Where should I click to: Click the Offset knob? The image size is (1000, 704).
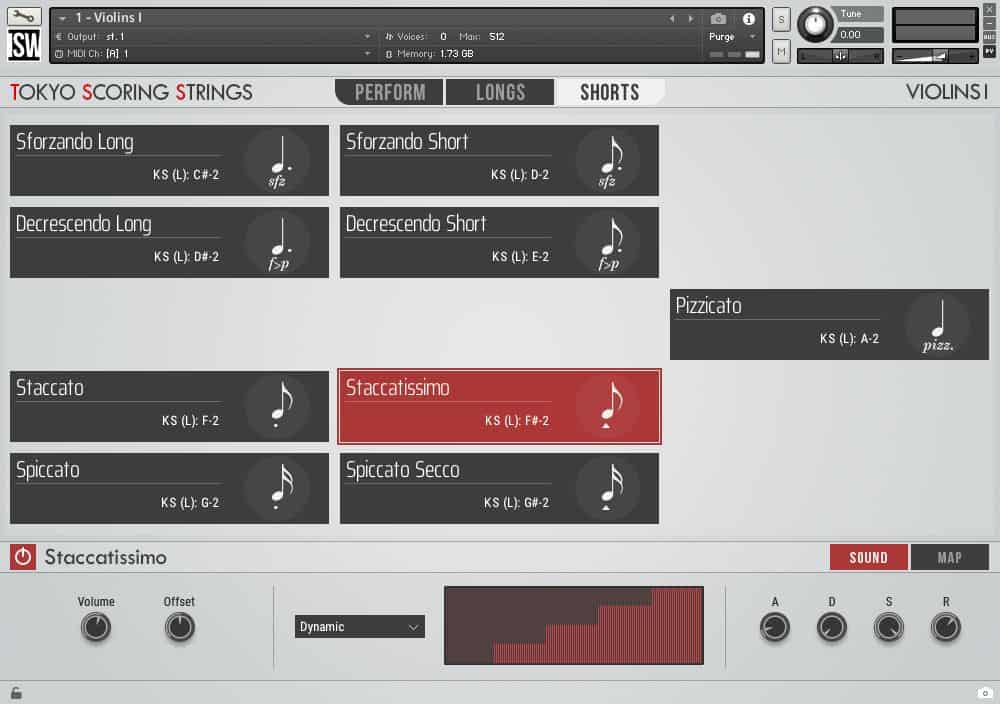pyautogui.click(x=179, y=627)
